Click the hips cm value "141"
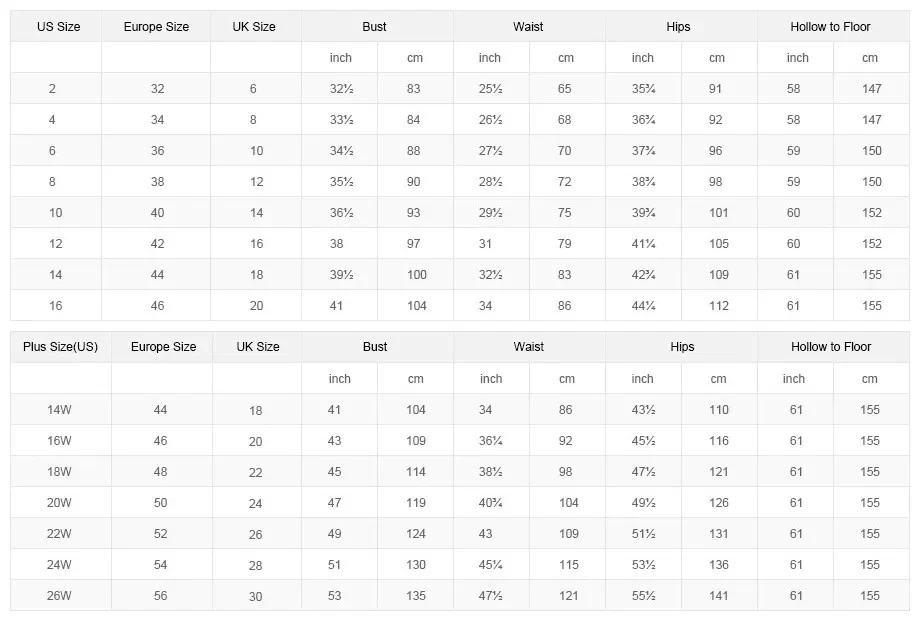This screenshot has height=621, width=920. (x=719, y=596)
